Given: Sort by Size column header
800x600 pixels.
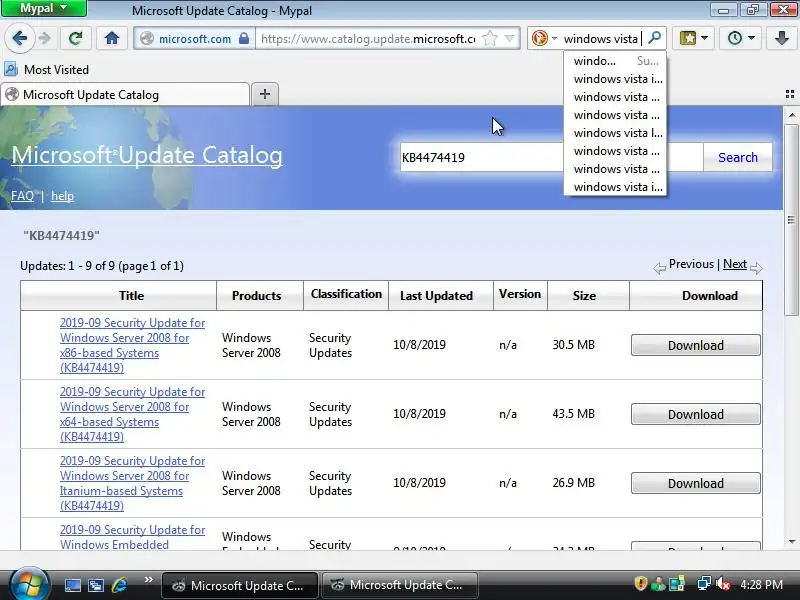Looking at the screenshot, I should pos(584,295).
